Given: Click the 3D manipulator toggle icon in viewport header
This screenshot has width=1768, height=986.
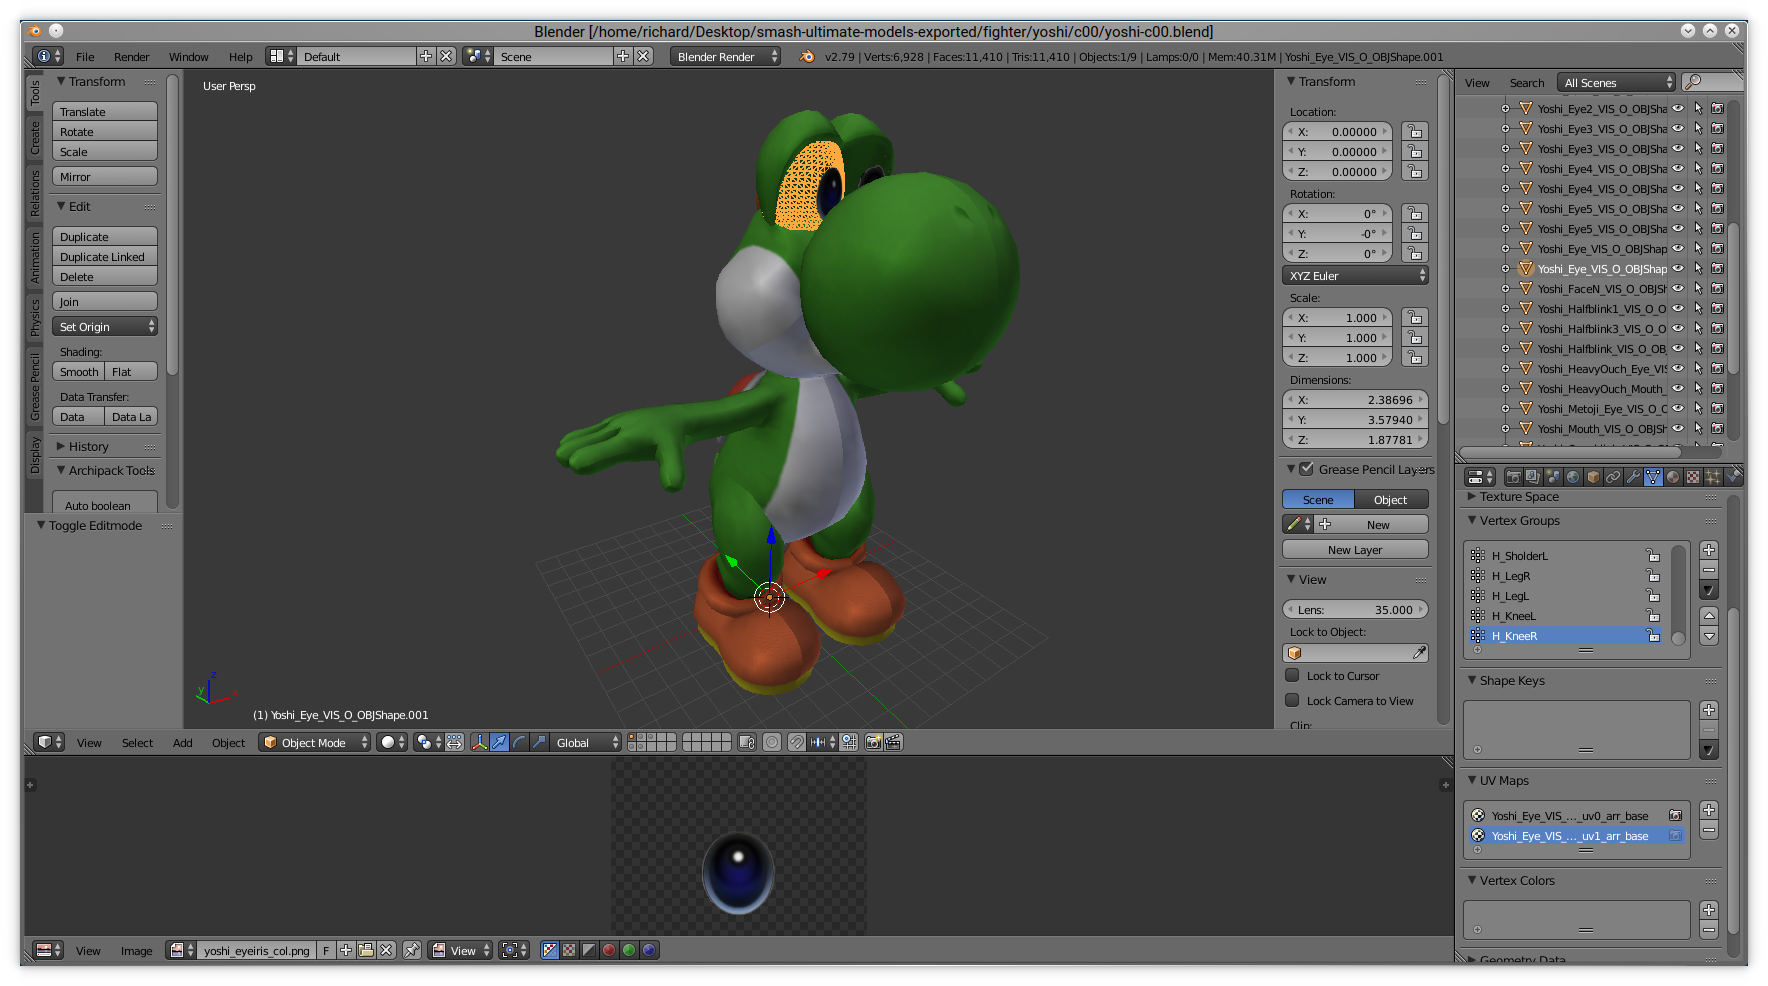Looking at the screenshot, I should (479, 742).
